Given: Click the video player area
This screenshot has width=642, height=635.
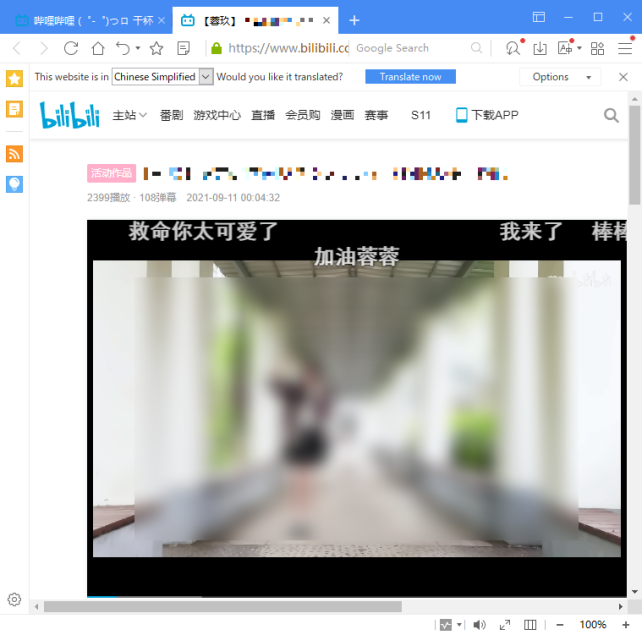Looking at the screenshot, I should tap(357, 408).
